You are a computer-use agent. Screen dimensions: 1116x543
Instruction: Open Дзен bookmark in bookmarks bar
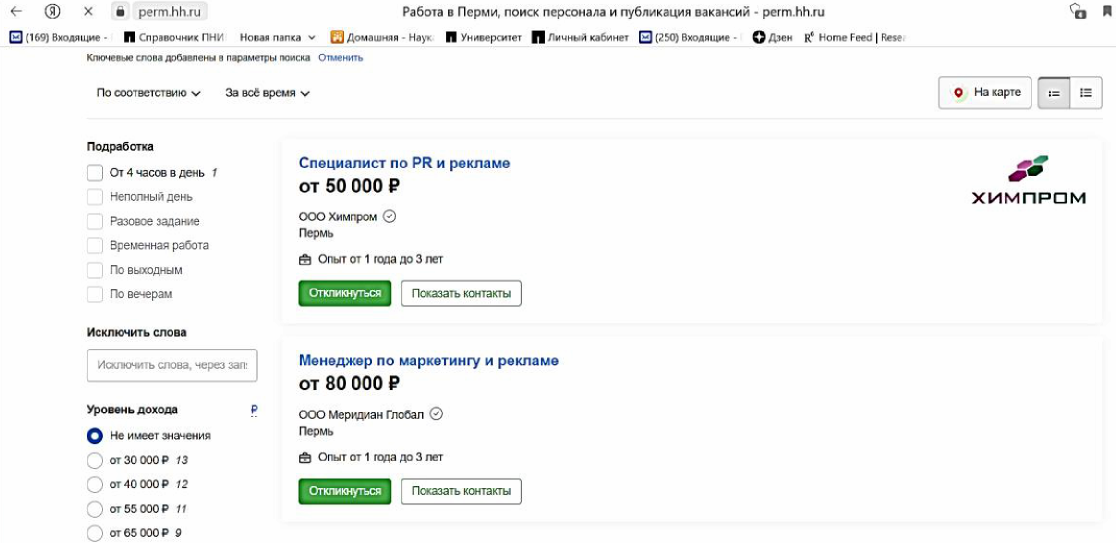772,38
